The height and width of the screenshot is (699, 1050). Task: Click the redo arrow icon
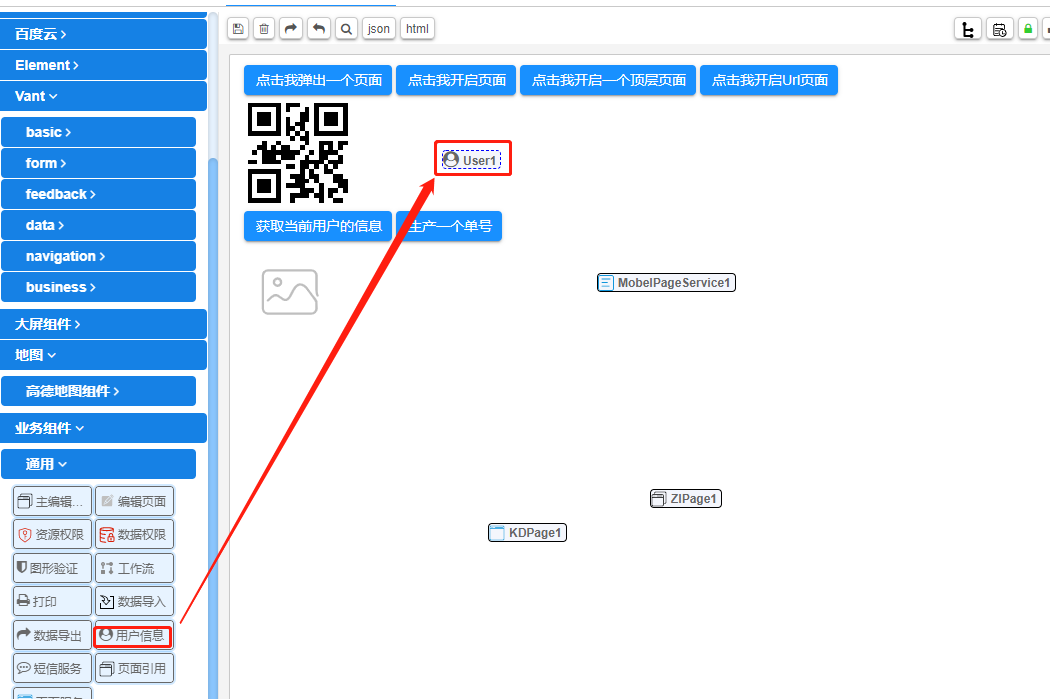click(291, 29)
